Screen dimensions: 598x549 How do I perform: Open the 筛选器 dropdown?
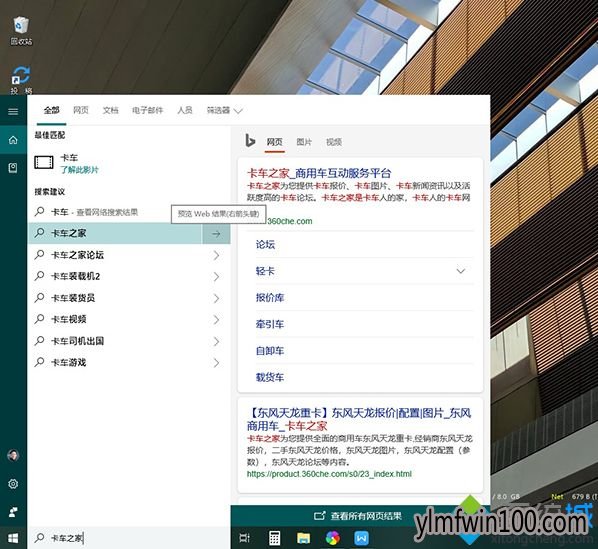point(225,111)
